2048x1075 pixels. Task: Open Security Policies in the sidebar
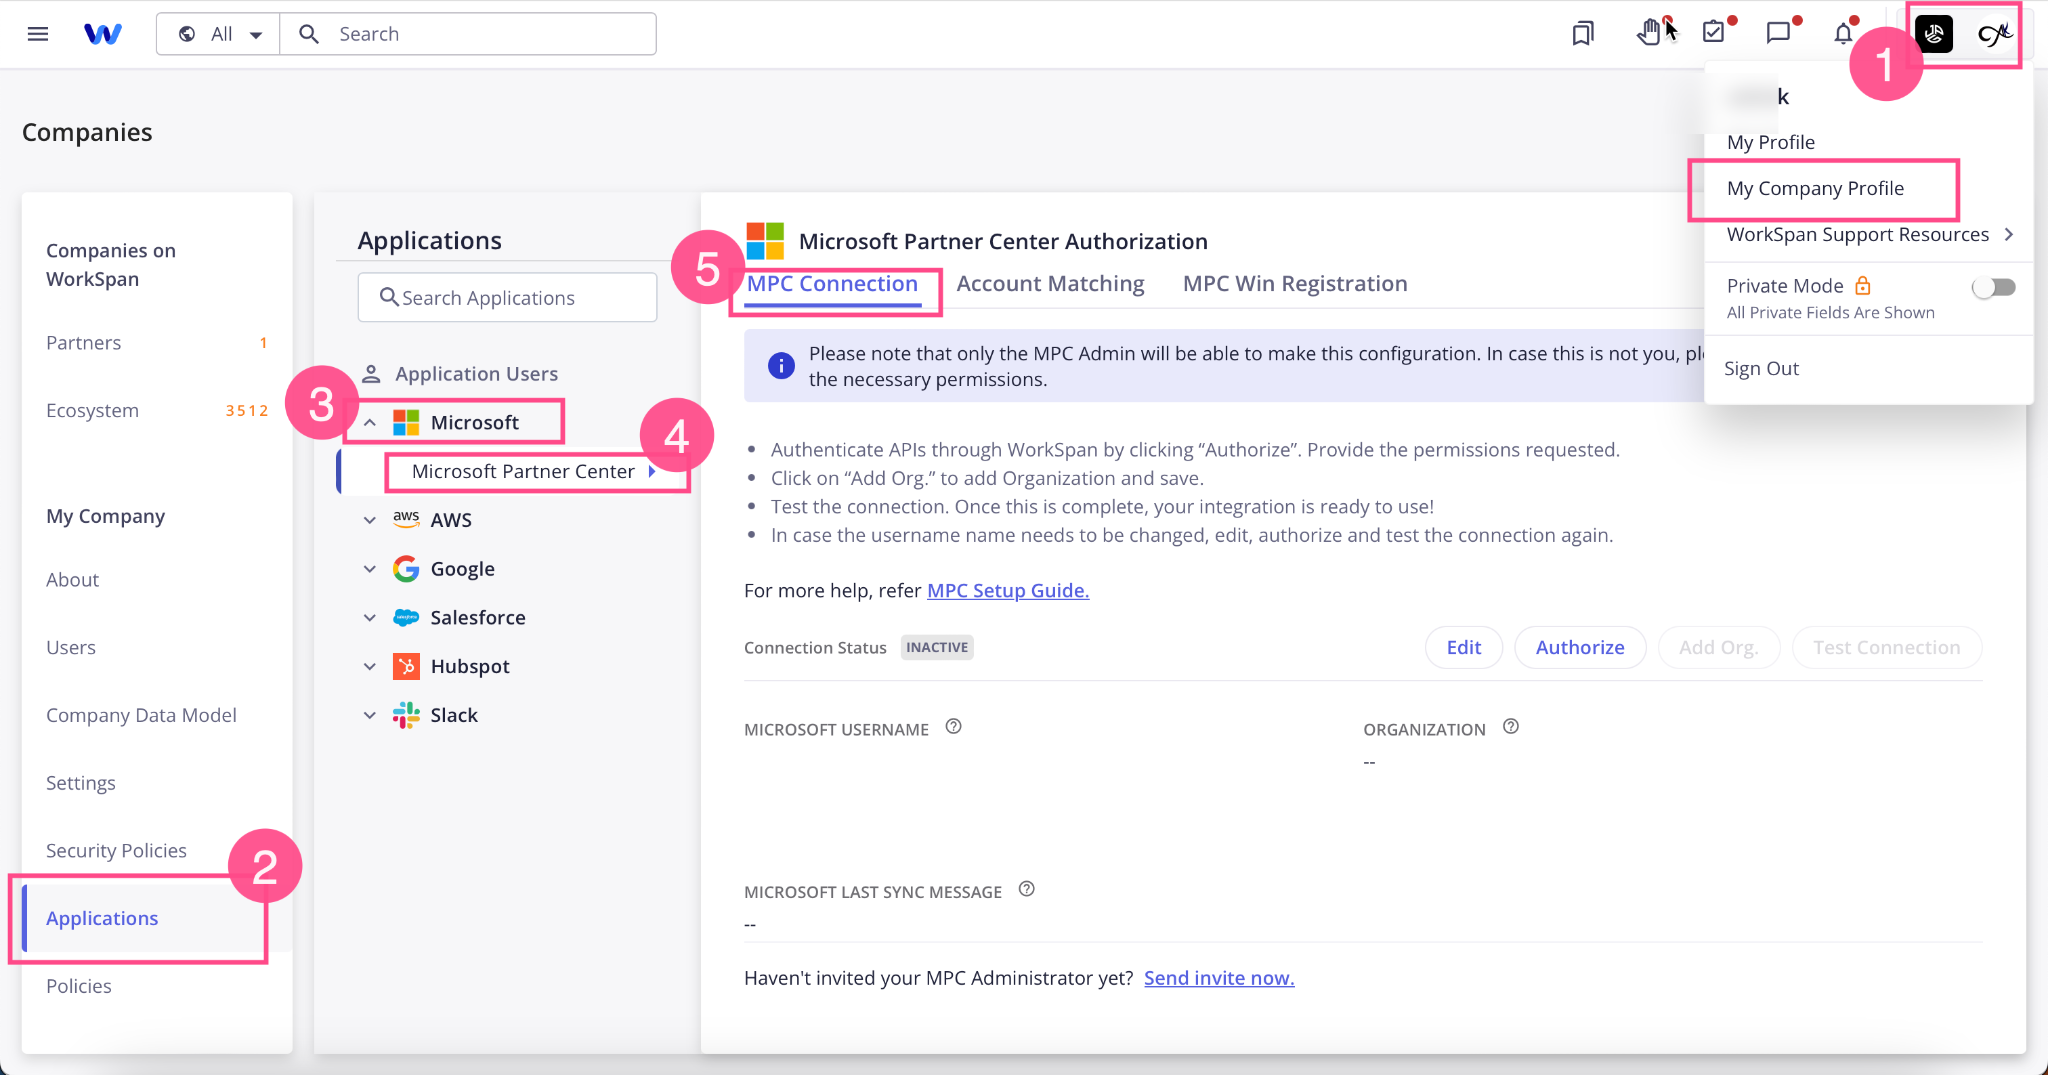[116, 851]
